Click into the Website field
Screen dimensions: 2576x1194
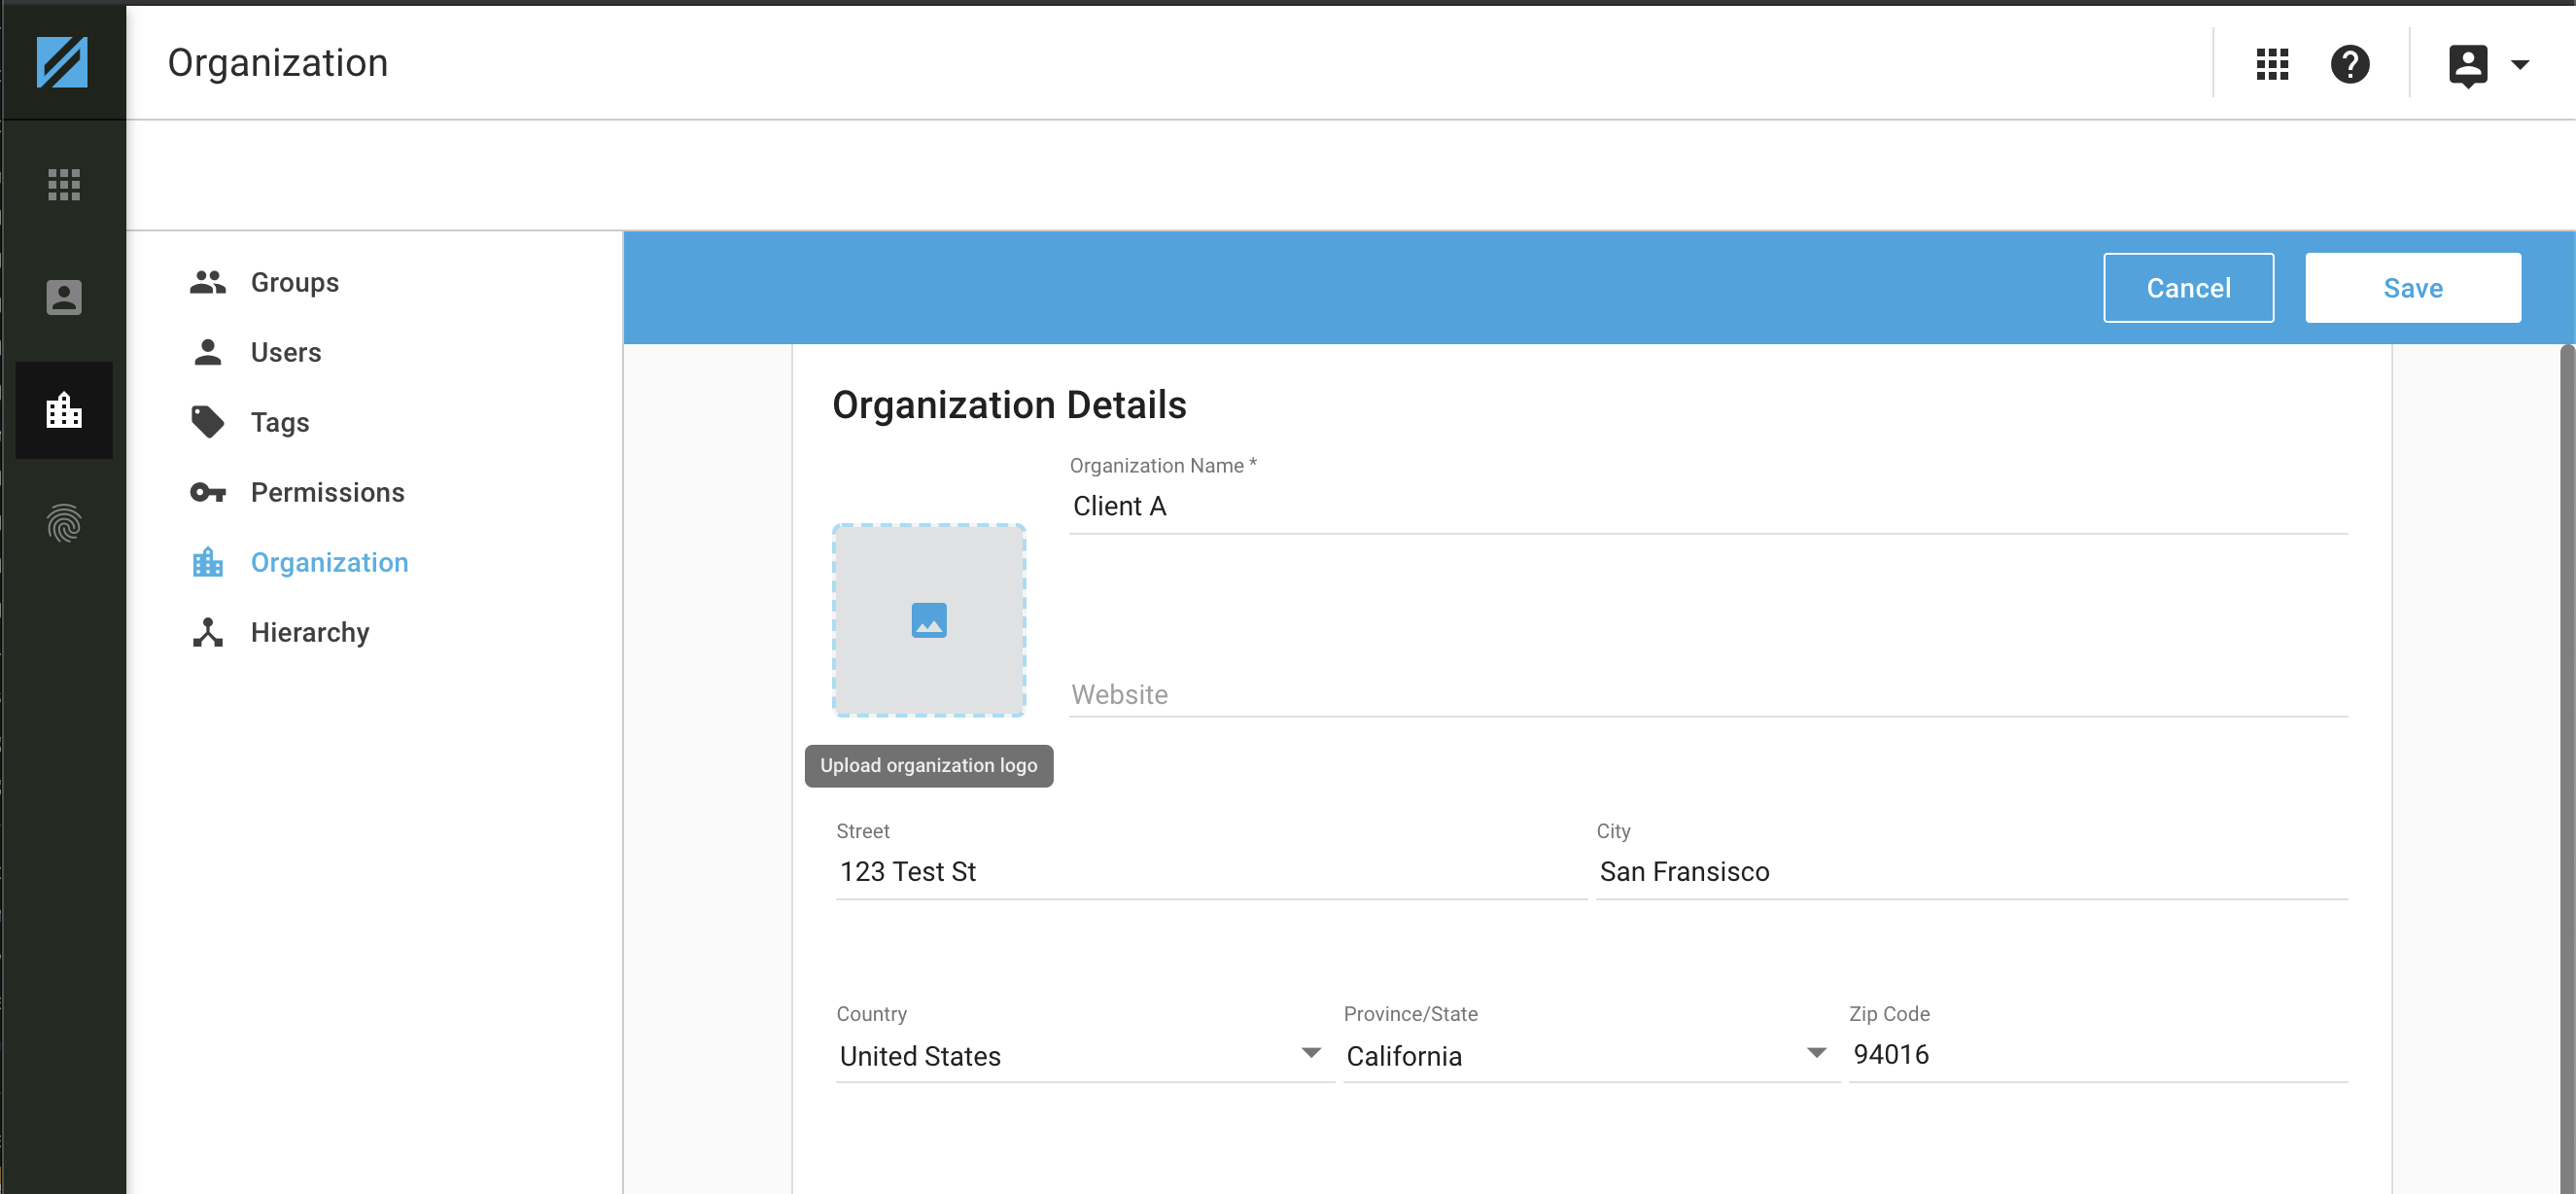point(1708,694)
